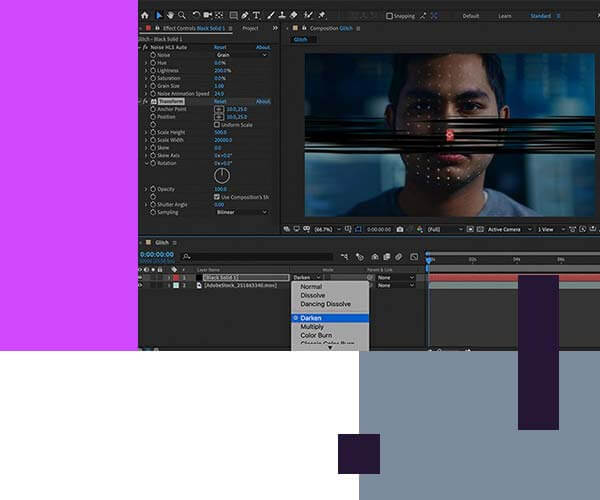600x500 pixels.
Task: Open the Black Solid 1 Darken mode dropdown
Action: tap(307, 277)
